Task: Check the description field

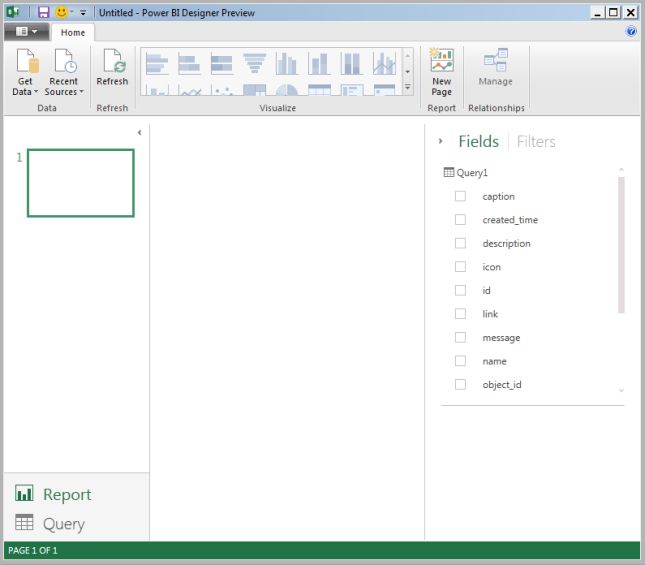Action: tap(460, 243)
